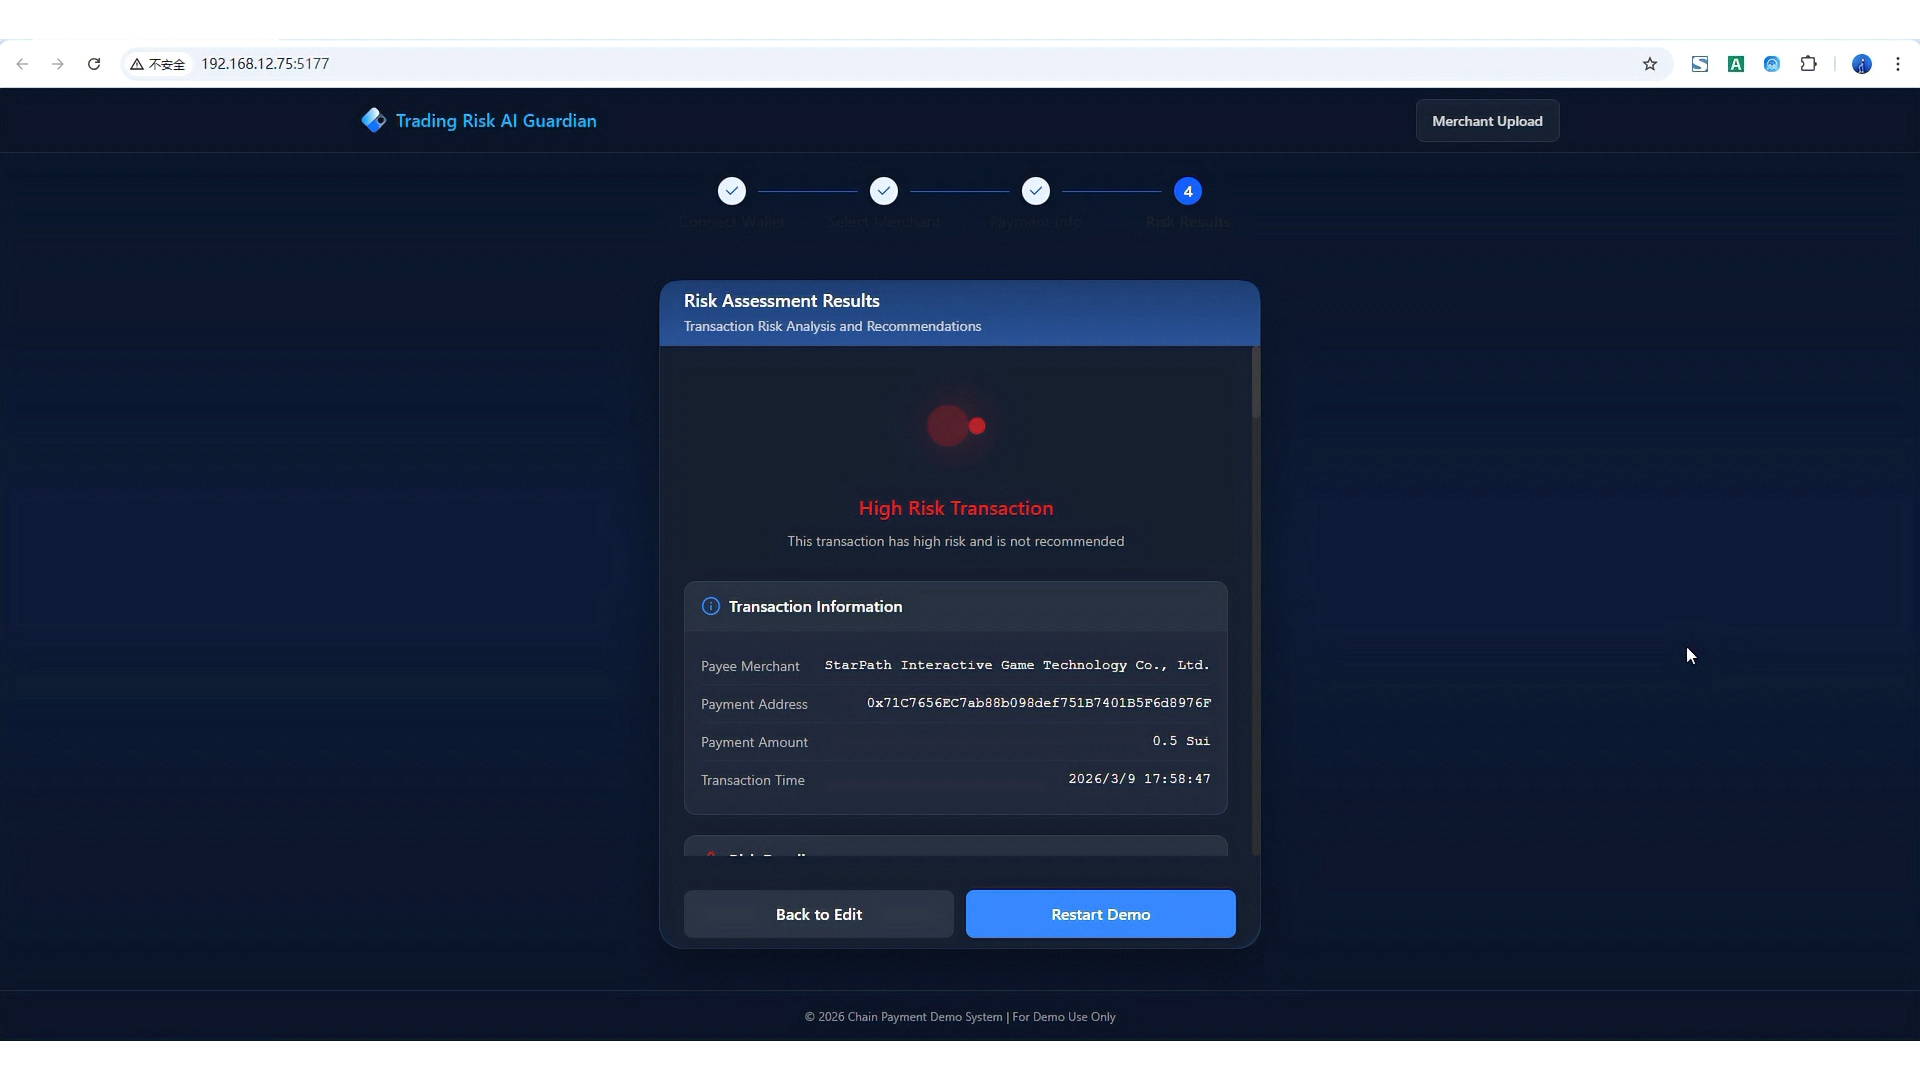
Task: Click the Trading Risk AI Guardian logo icon
Action: tap(373, 120)
